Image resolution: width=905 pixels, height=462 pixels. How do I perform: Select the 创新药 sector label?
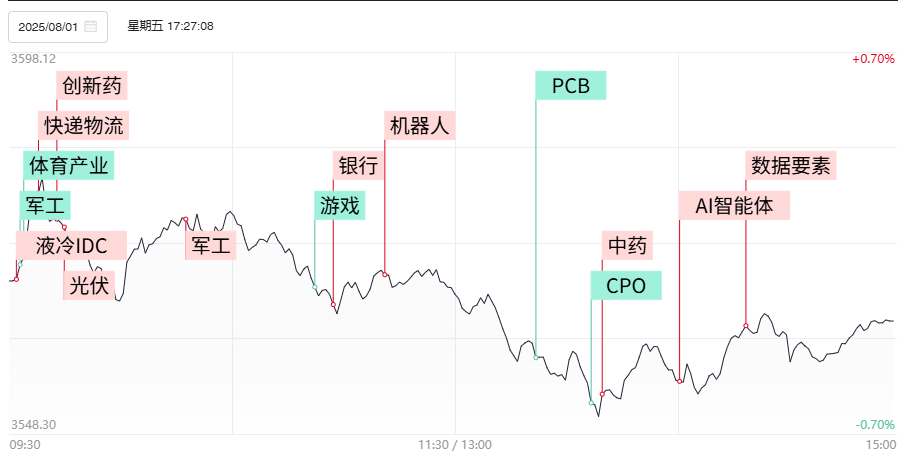(92, 86)
